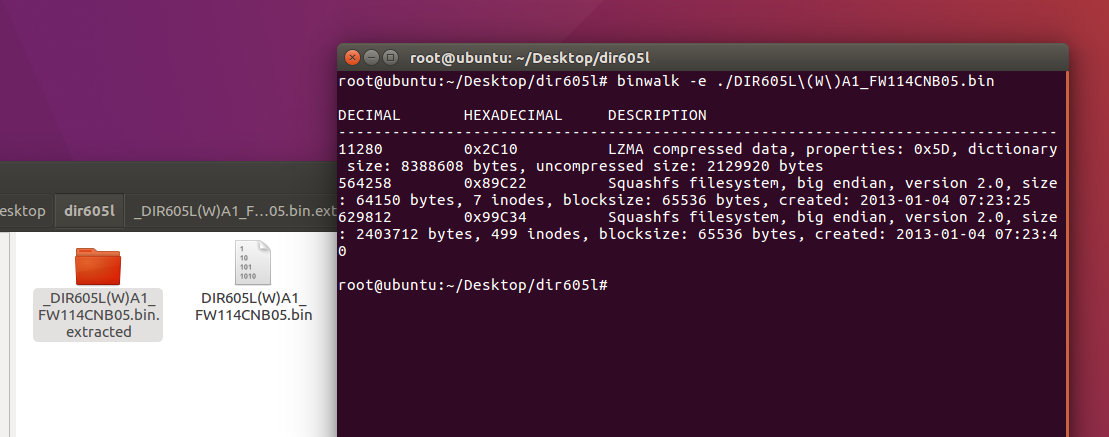
Task: Select the dir605l path bar segment
Action: coord(89,211)
